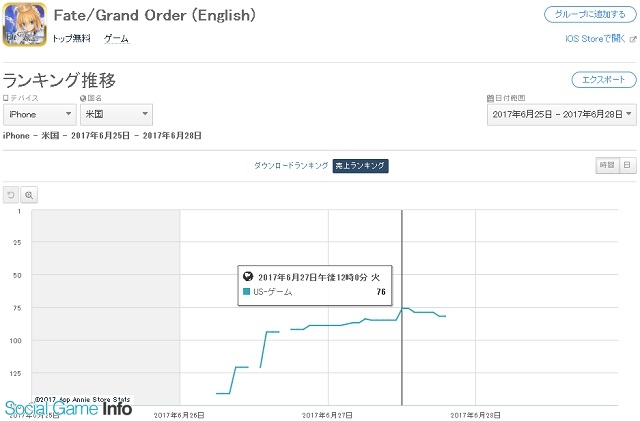Image resolution: width=640 pixels, height=421 pixels.
Task: Select the 売上ランキング toggle
Action: 360,166
